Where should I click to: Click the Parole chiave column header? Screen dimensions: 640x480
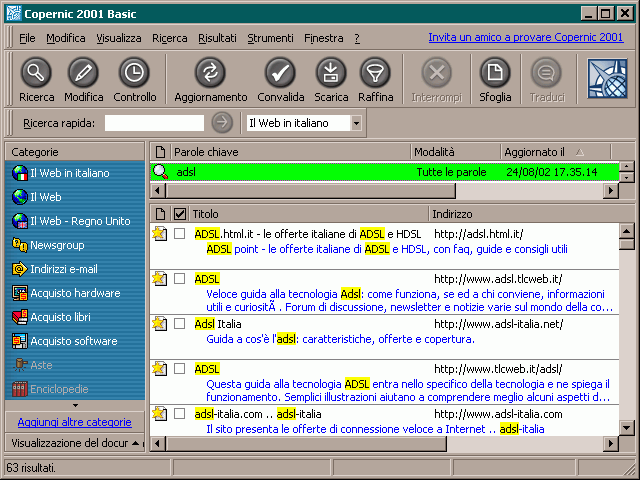[x=291, y=152]
